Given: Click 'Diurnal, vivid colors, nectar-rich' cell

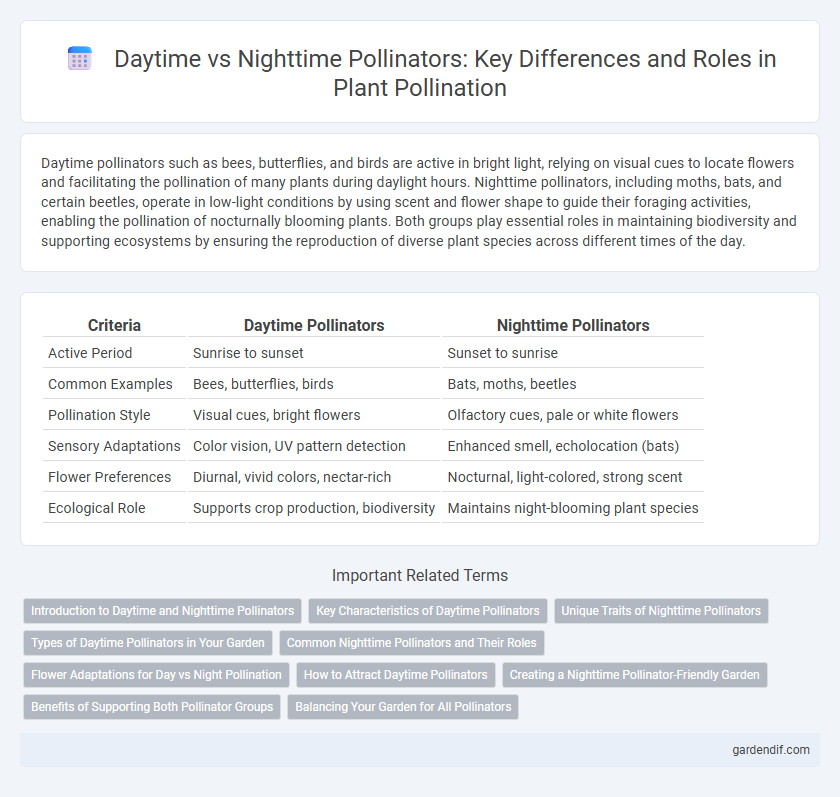Looking at the screenshot, I should (314, 477).
